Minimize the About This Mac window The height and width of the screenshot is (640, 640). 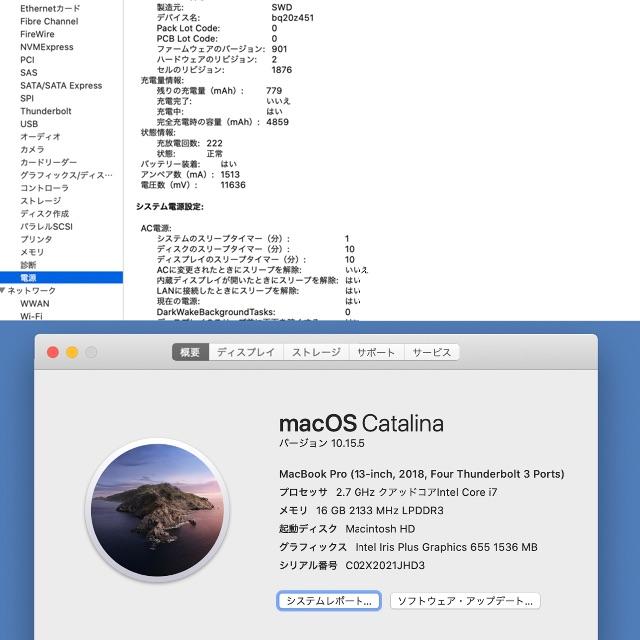tap(72, 352)
